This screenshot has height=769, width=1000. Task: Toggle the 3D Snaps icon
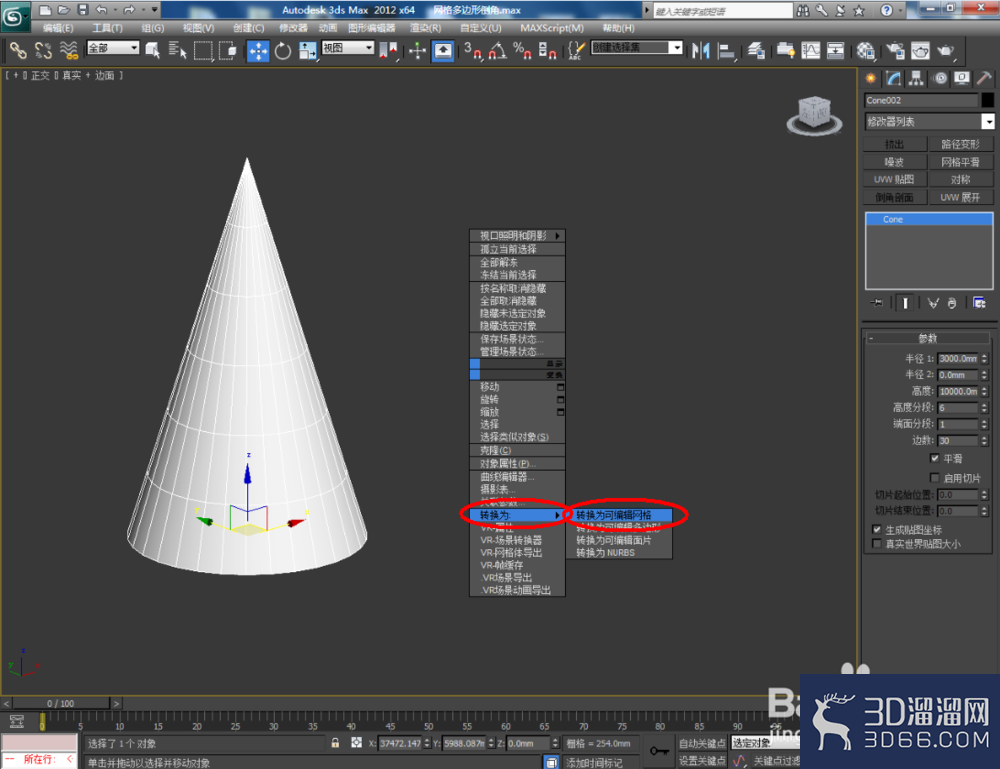point(473,50)
